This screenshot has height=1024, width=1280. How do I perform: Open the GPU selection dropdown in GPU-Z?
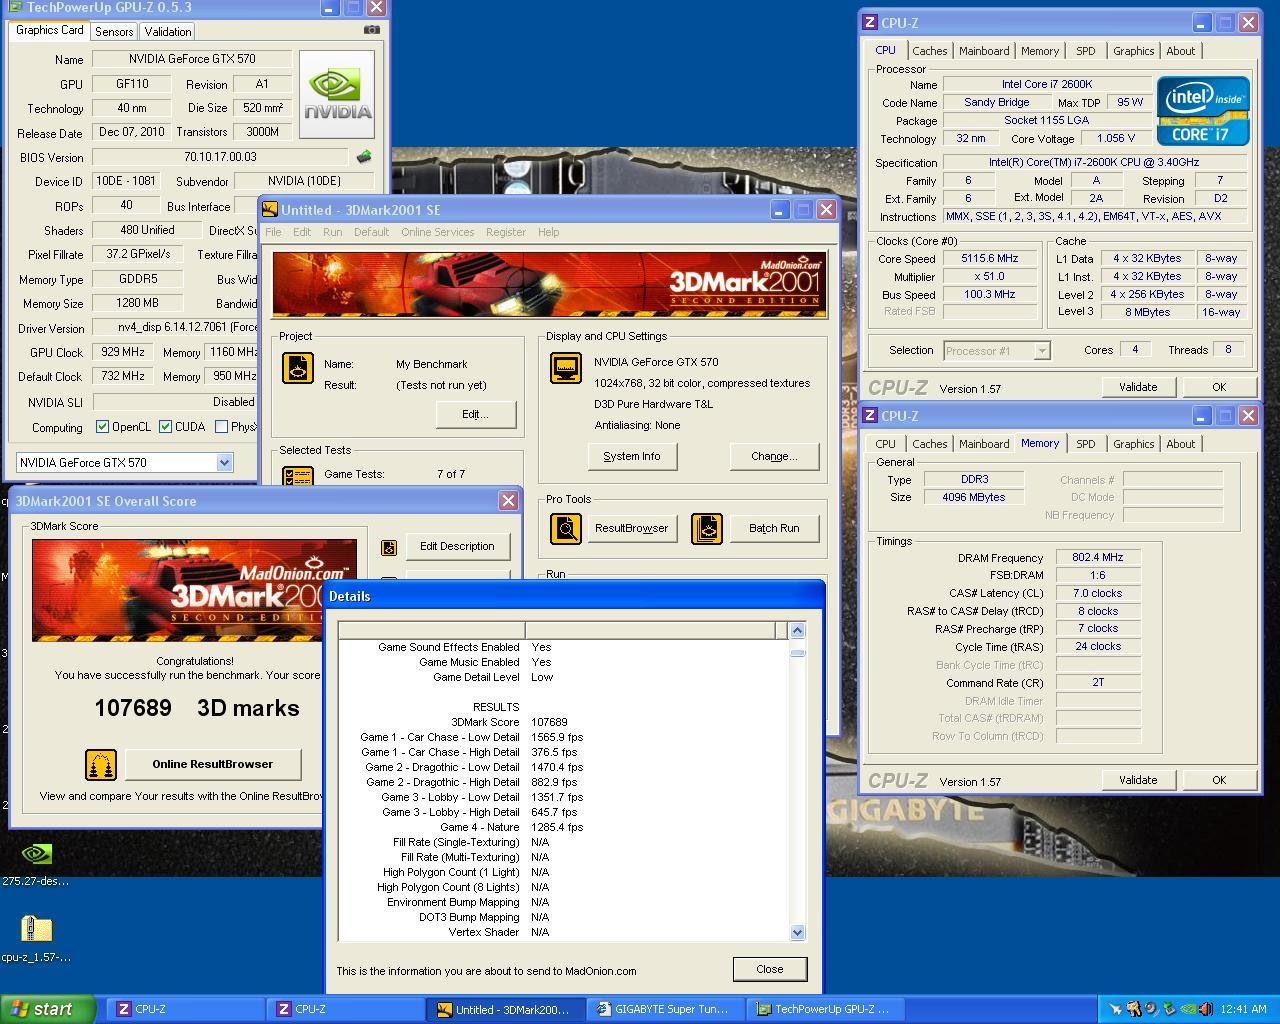pyautogui.click(x=224, y=462)
